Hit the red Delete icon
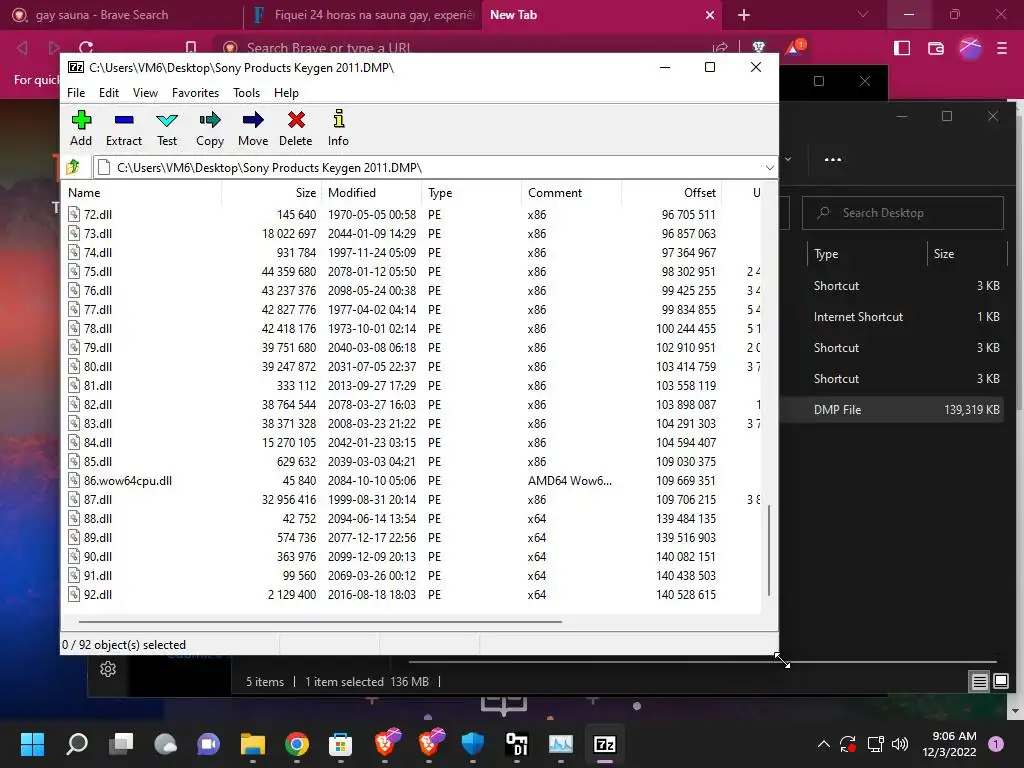Screen dimensions: 1024x768 (296, 128)
